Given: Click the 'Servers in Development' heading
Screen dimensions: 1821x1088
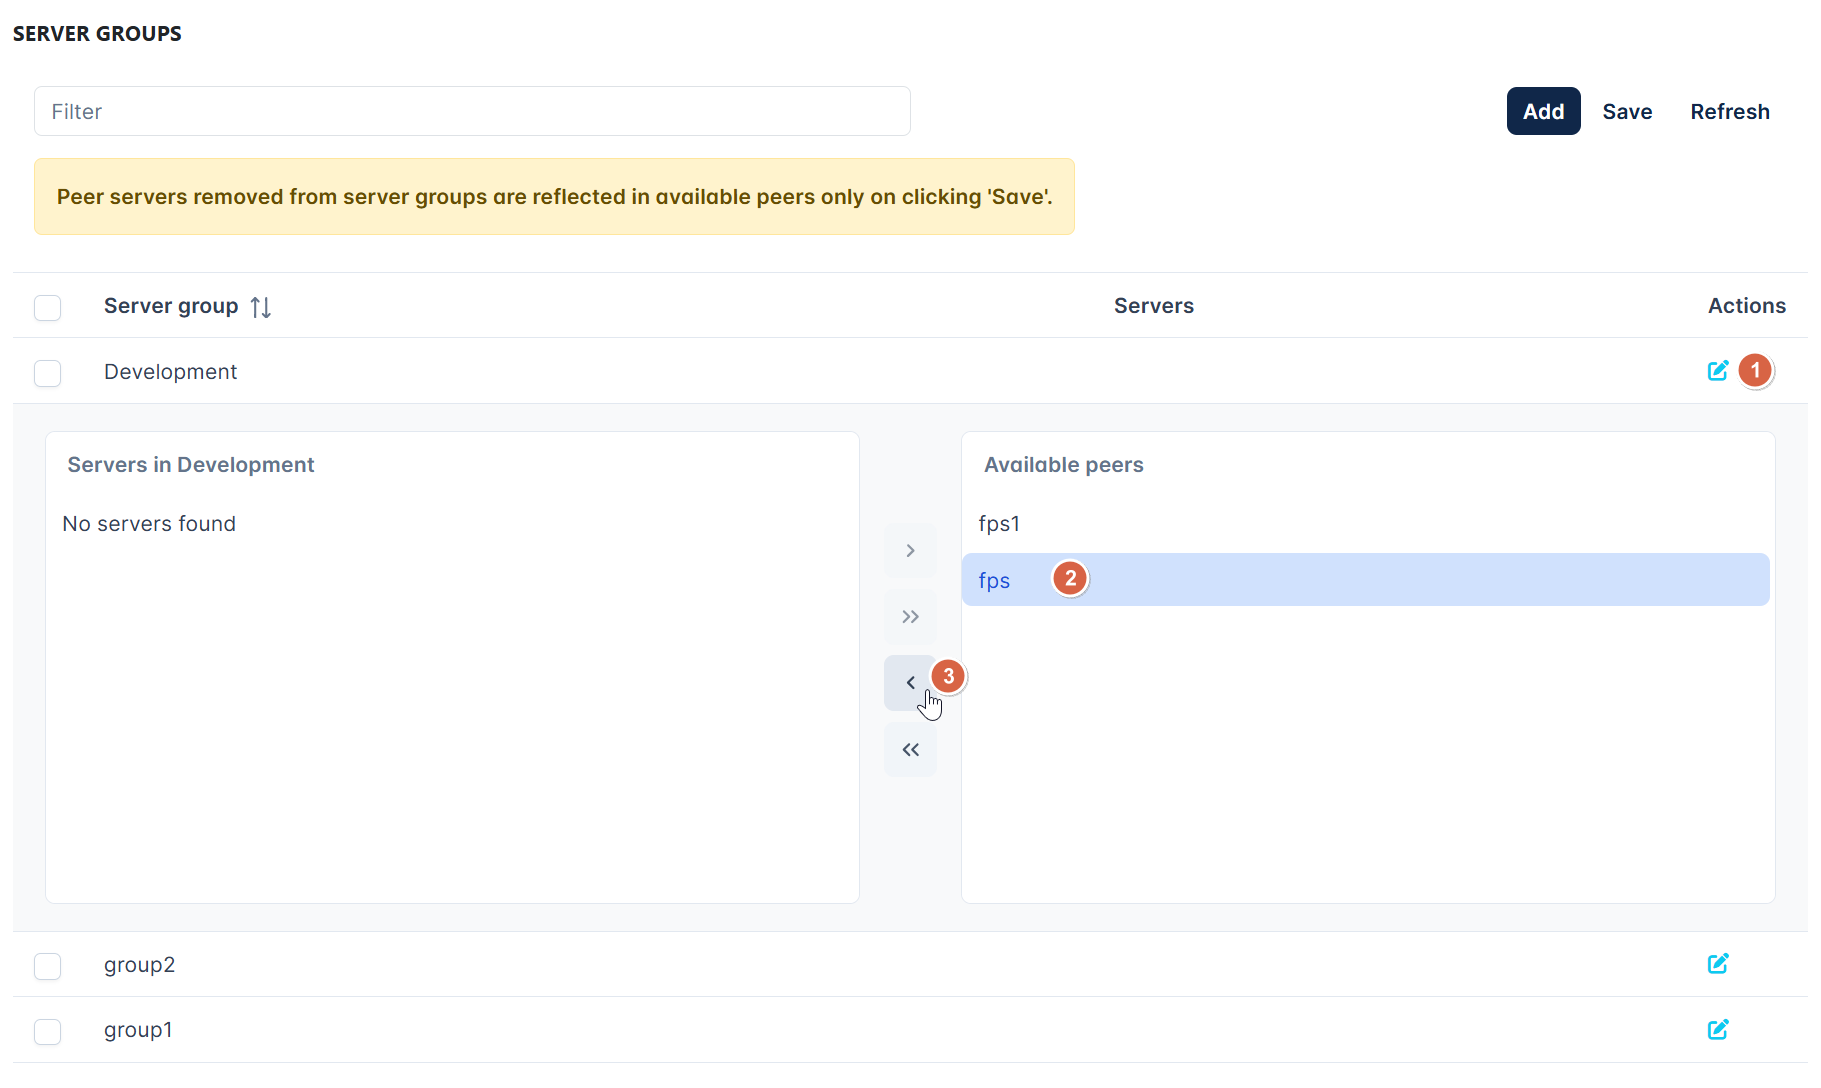Looking at the screenshot, I should click(191, 465).
